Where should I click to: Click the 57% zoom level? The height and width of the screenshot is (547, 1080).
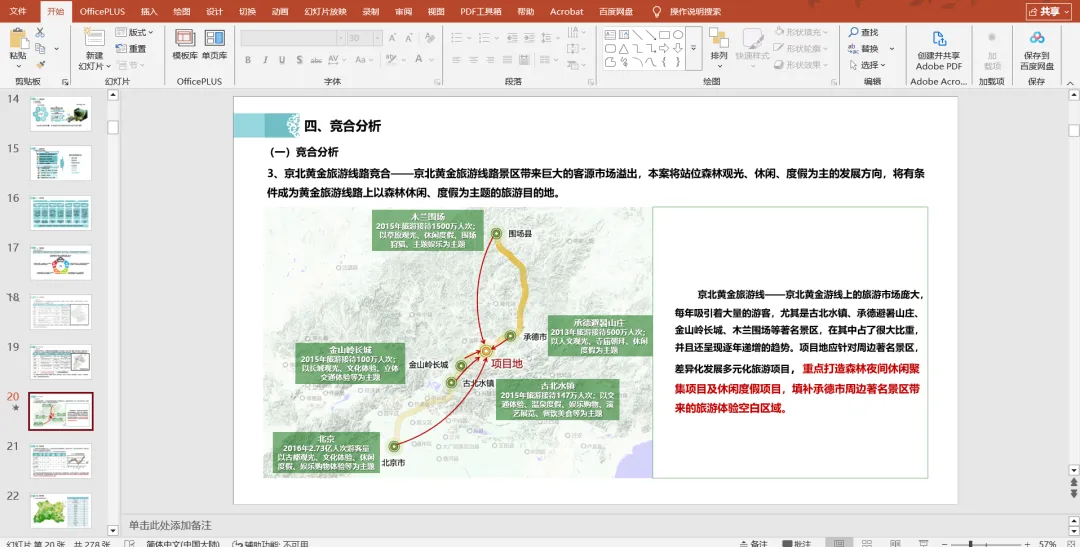coord(1048,544)
